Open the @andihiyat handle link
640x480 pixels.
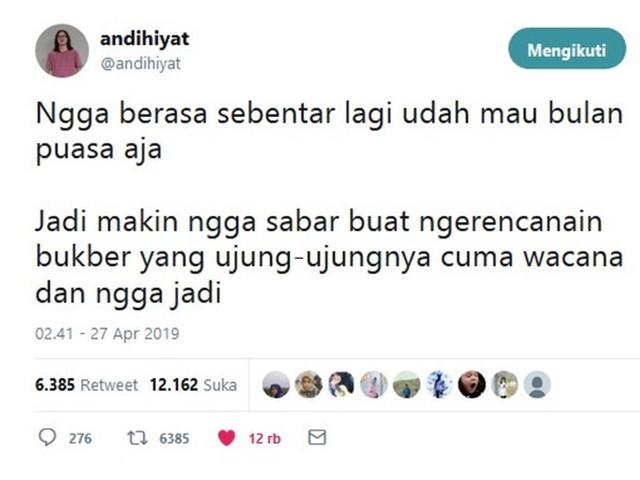[140, 64]
